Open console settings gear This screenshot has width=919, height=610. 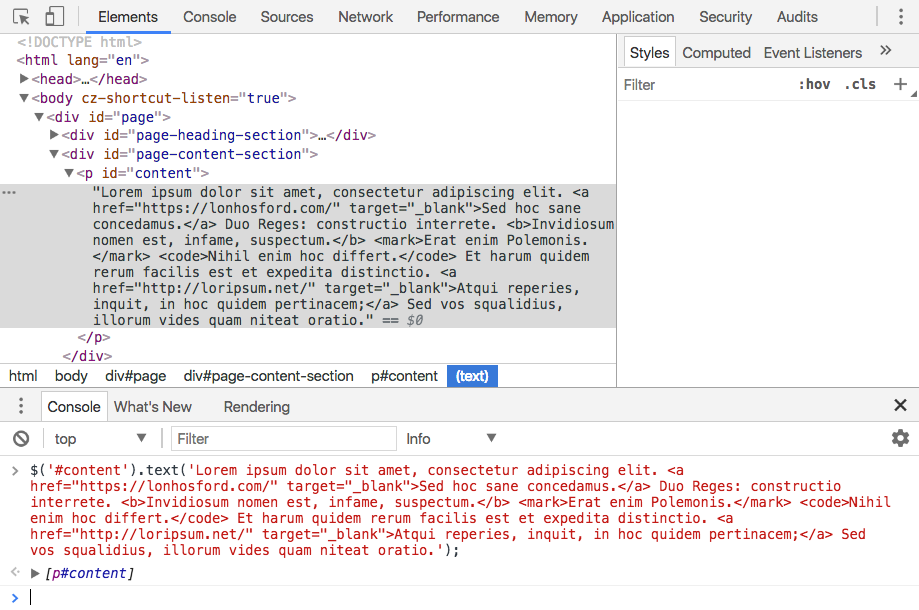coord(900,438)
